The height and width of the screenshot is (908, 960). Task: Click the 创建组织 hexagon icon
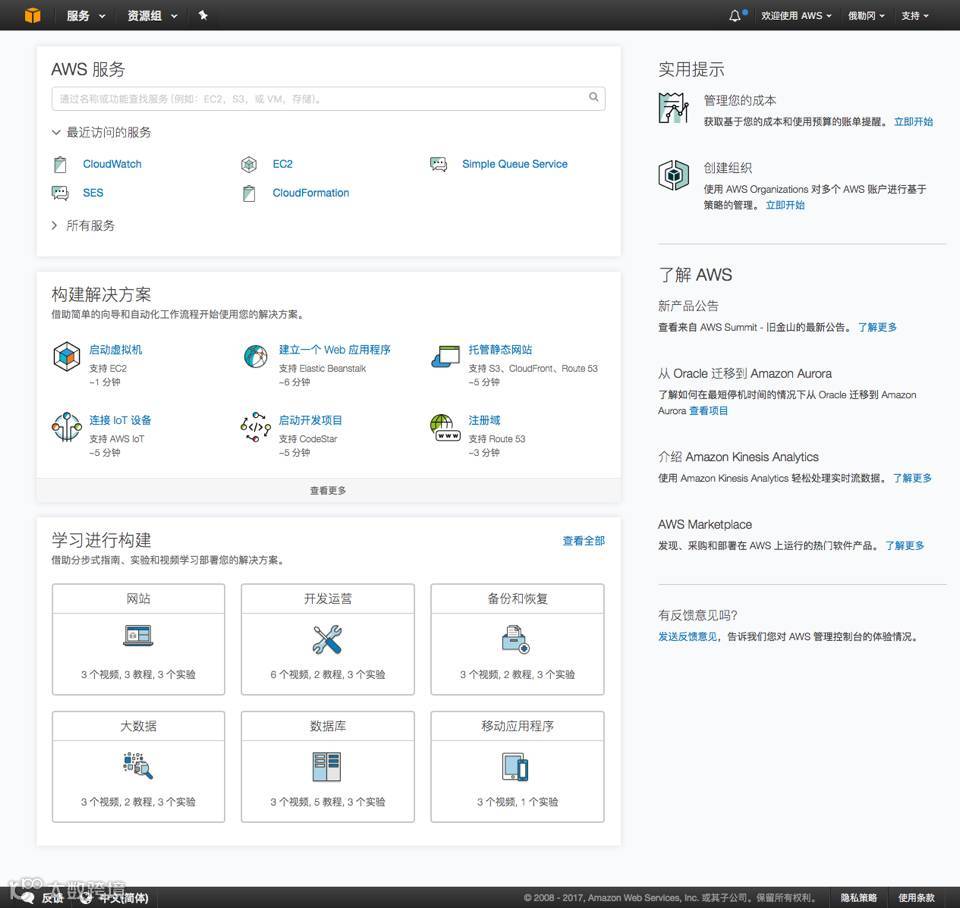pyautogui.click(x=673, y=175)
